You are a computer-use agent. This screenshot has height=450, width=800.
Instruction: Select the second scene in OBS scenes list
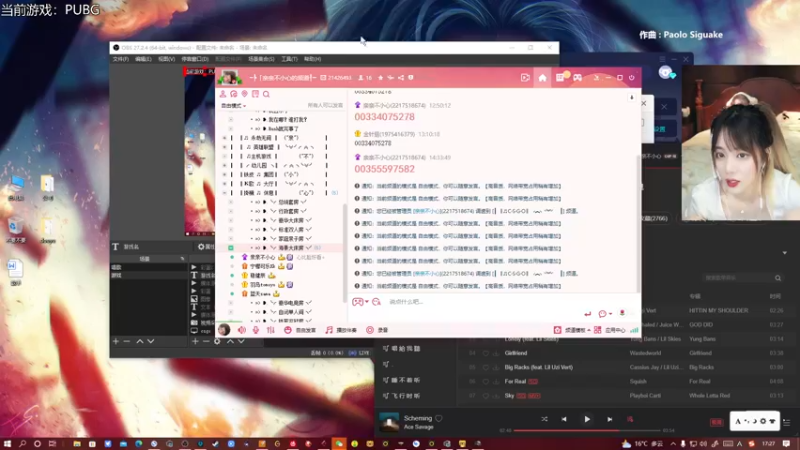click(x=148, y=275)
